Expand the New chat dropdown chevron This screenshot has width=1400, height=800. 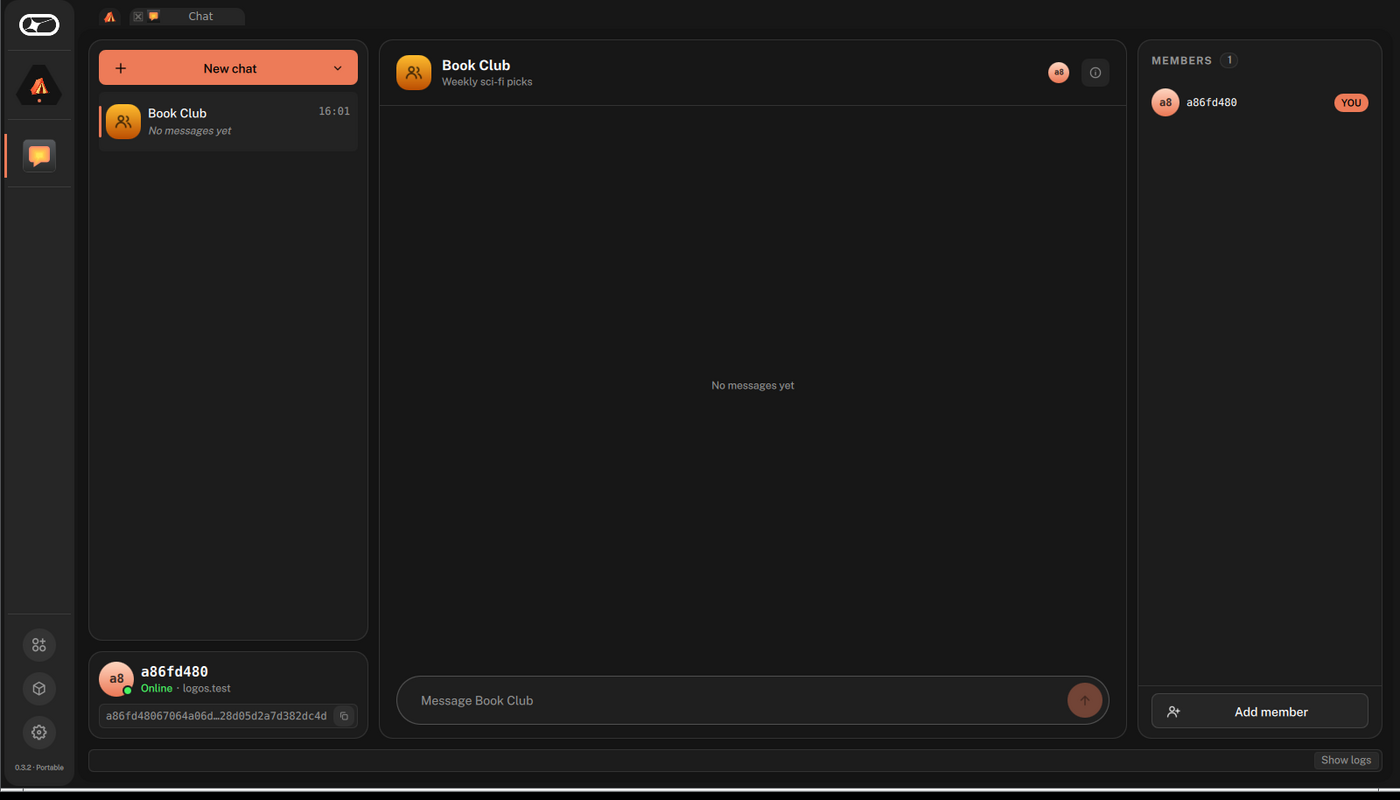tap(338, 68)
